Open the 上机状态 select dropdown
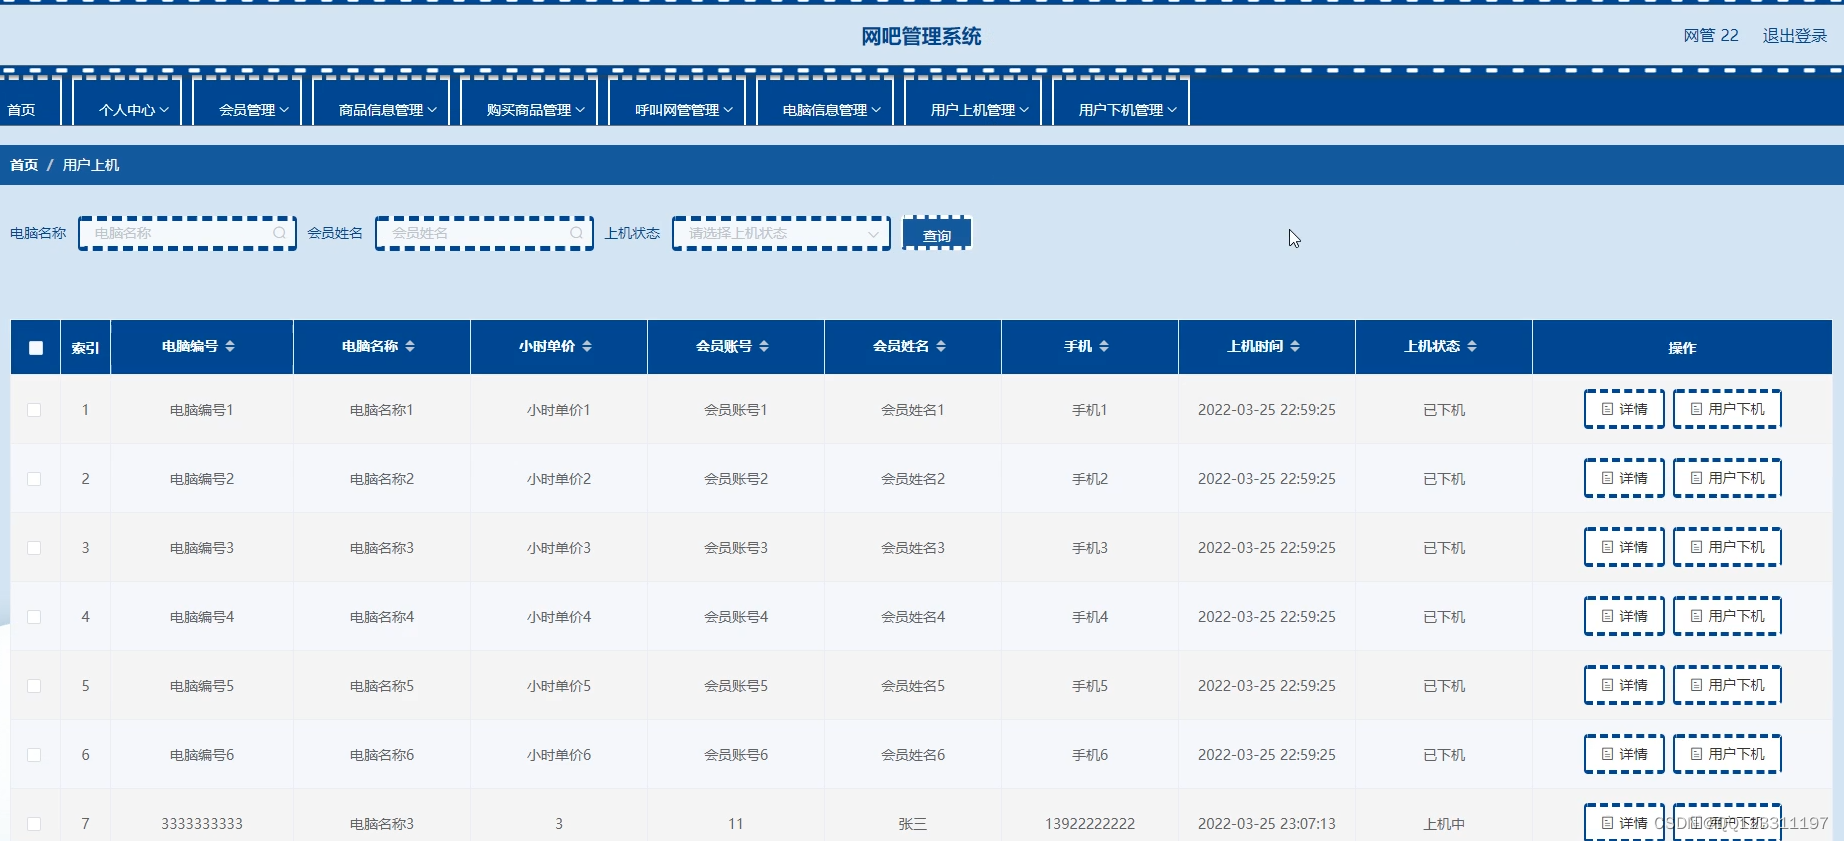The height and width of the screenshot is (841, 1844). pyautogui.click(x=781, y=233)
